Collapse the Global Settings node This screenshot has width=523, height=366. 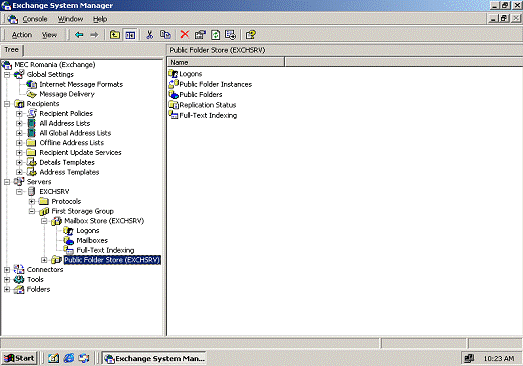pos(7,74)
